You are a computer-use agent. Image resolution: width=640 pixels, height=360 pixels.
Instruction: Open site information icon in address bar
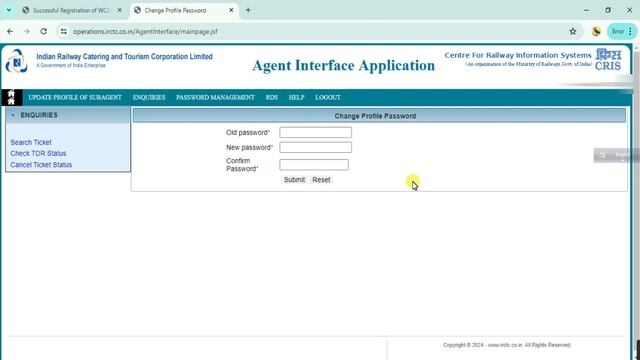coord(64,31)
